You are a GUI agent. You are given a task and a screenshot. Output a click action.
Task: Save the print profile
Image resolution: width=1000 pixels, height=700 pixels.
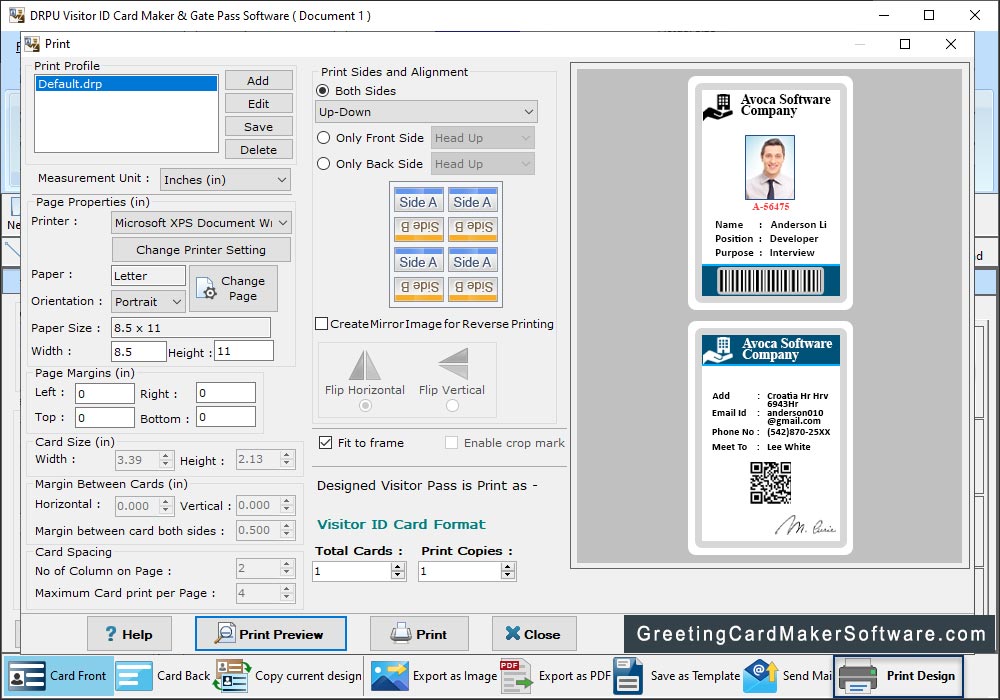pos(258,126)
